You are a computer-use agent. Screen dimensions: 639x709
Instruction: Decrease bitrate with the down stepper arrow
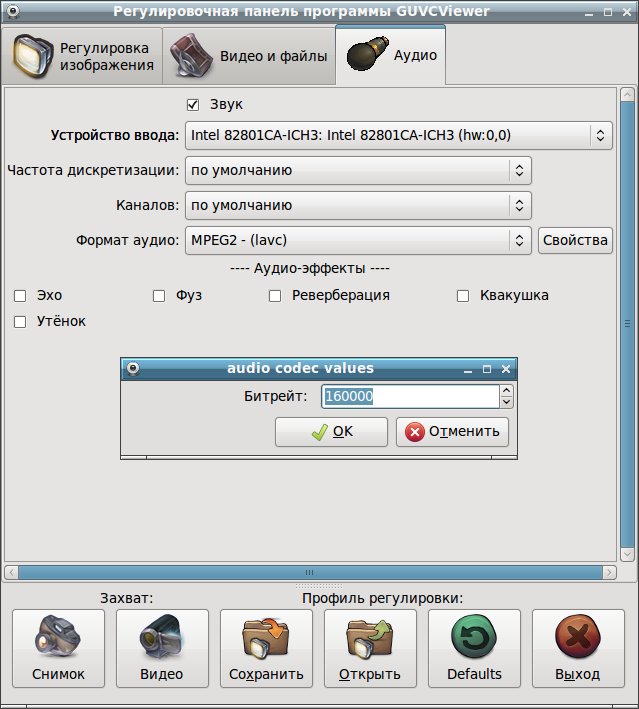click(506, 402)
